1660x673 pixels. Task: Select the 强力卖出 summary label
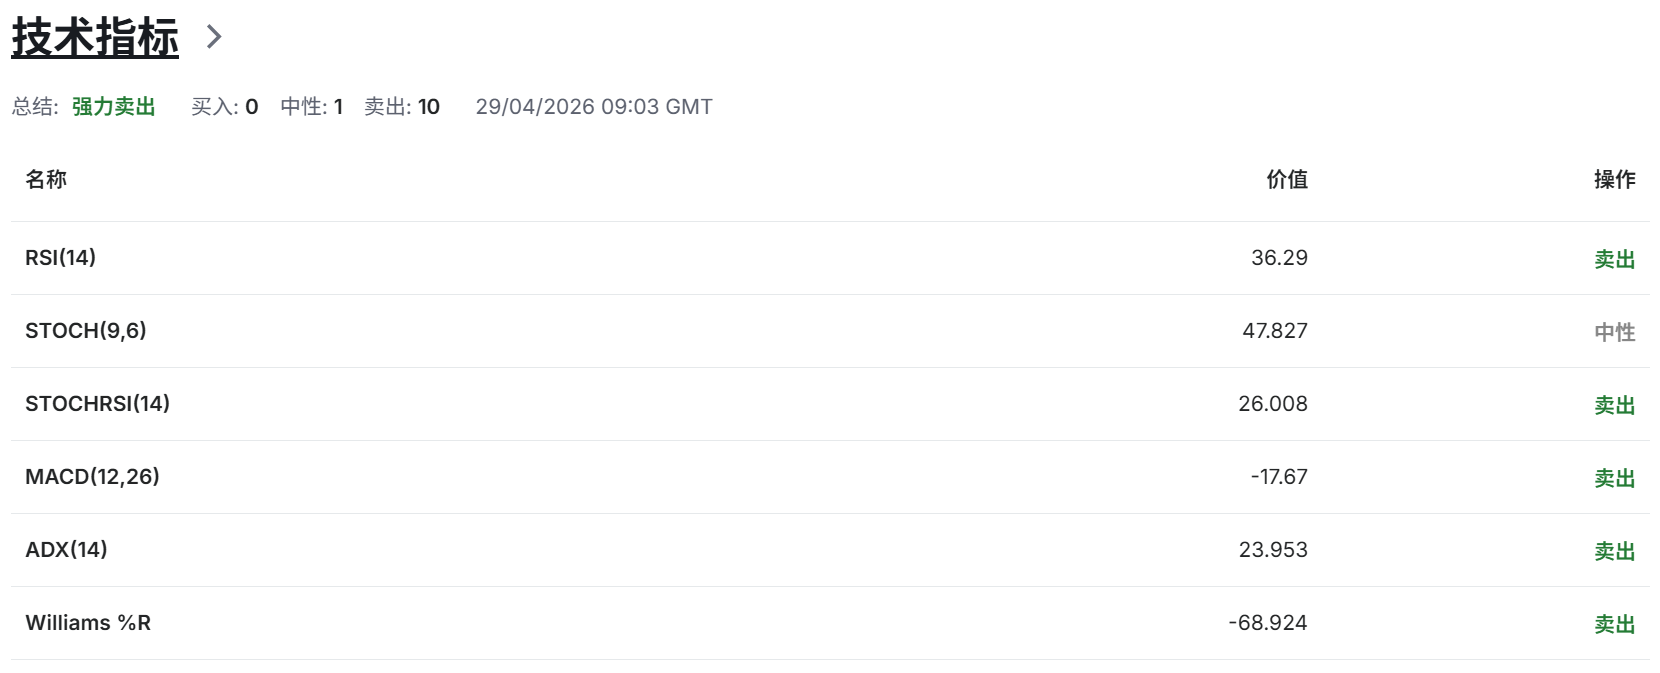[x=114, y=107]
